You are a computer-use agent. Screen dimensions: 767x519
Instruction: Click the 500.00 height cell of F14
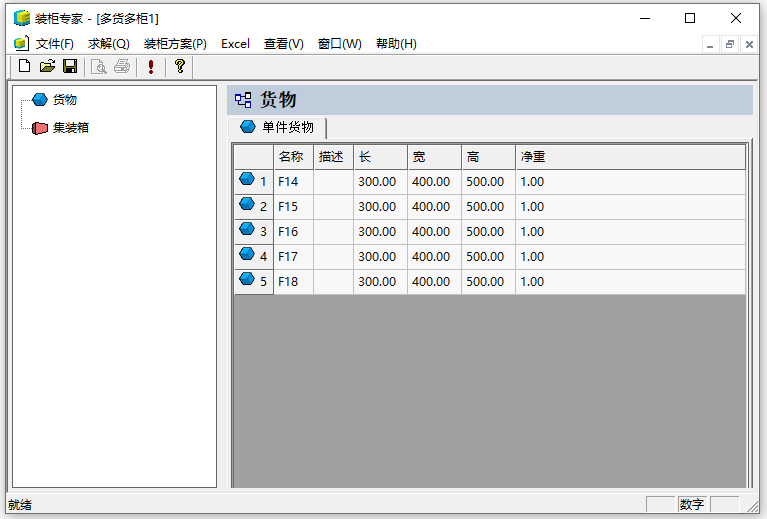pyautogui.click(x=488, y=182)
